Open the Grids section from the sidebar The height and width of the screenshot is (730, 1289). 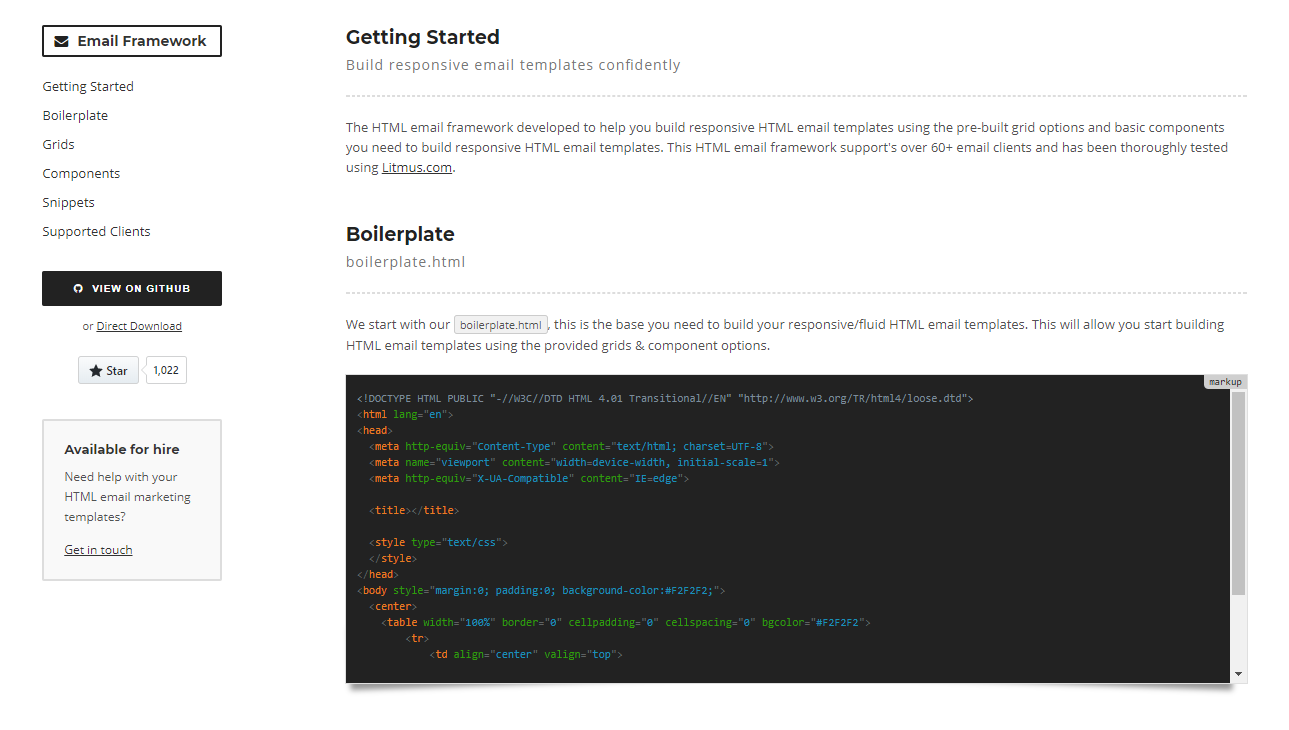tap(58, 144)
